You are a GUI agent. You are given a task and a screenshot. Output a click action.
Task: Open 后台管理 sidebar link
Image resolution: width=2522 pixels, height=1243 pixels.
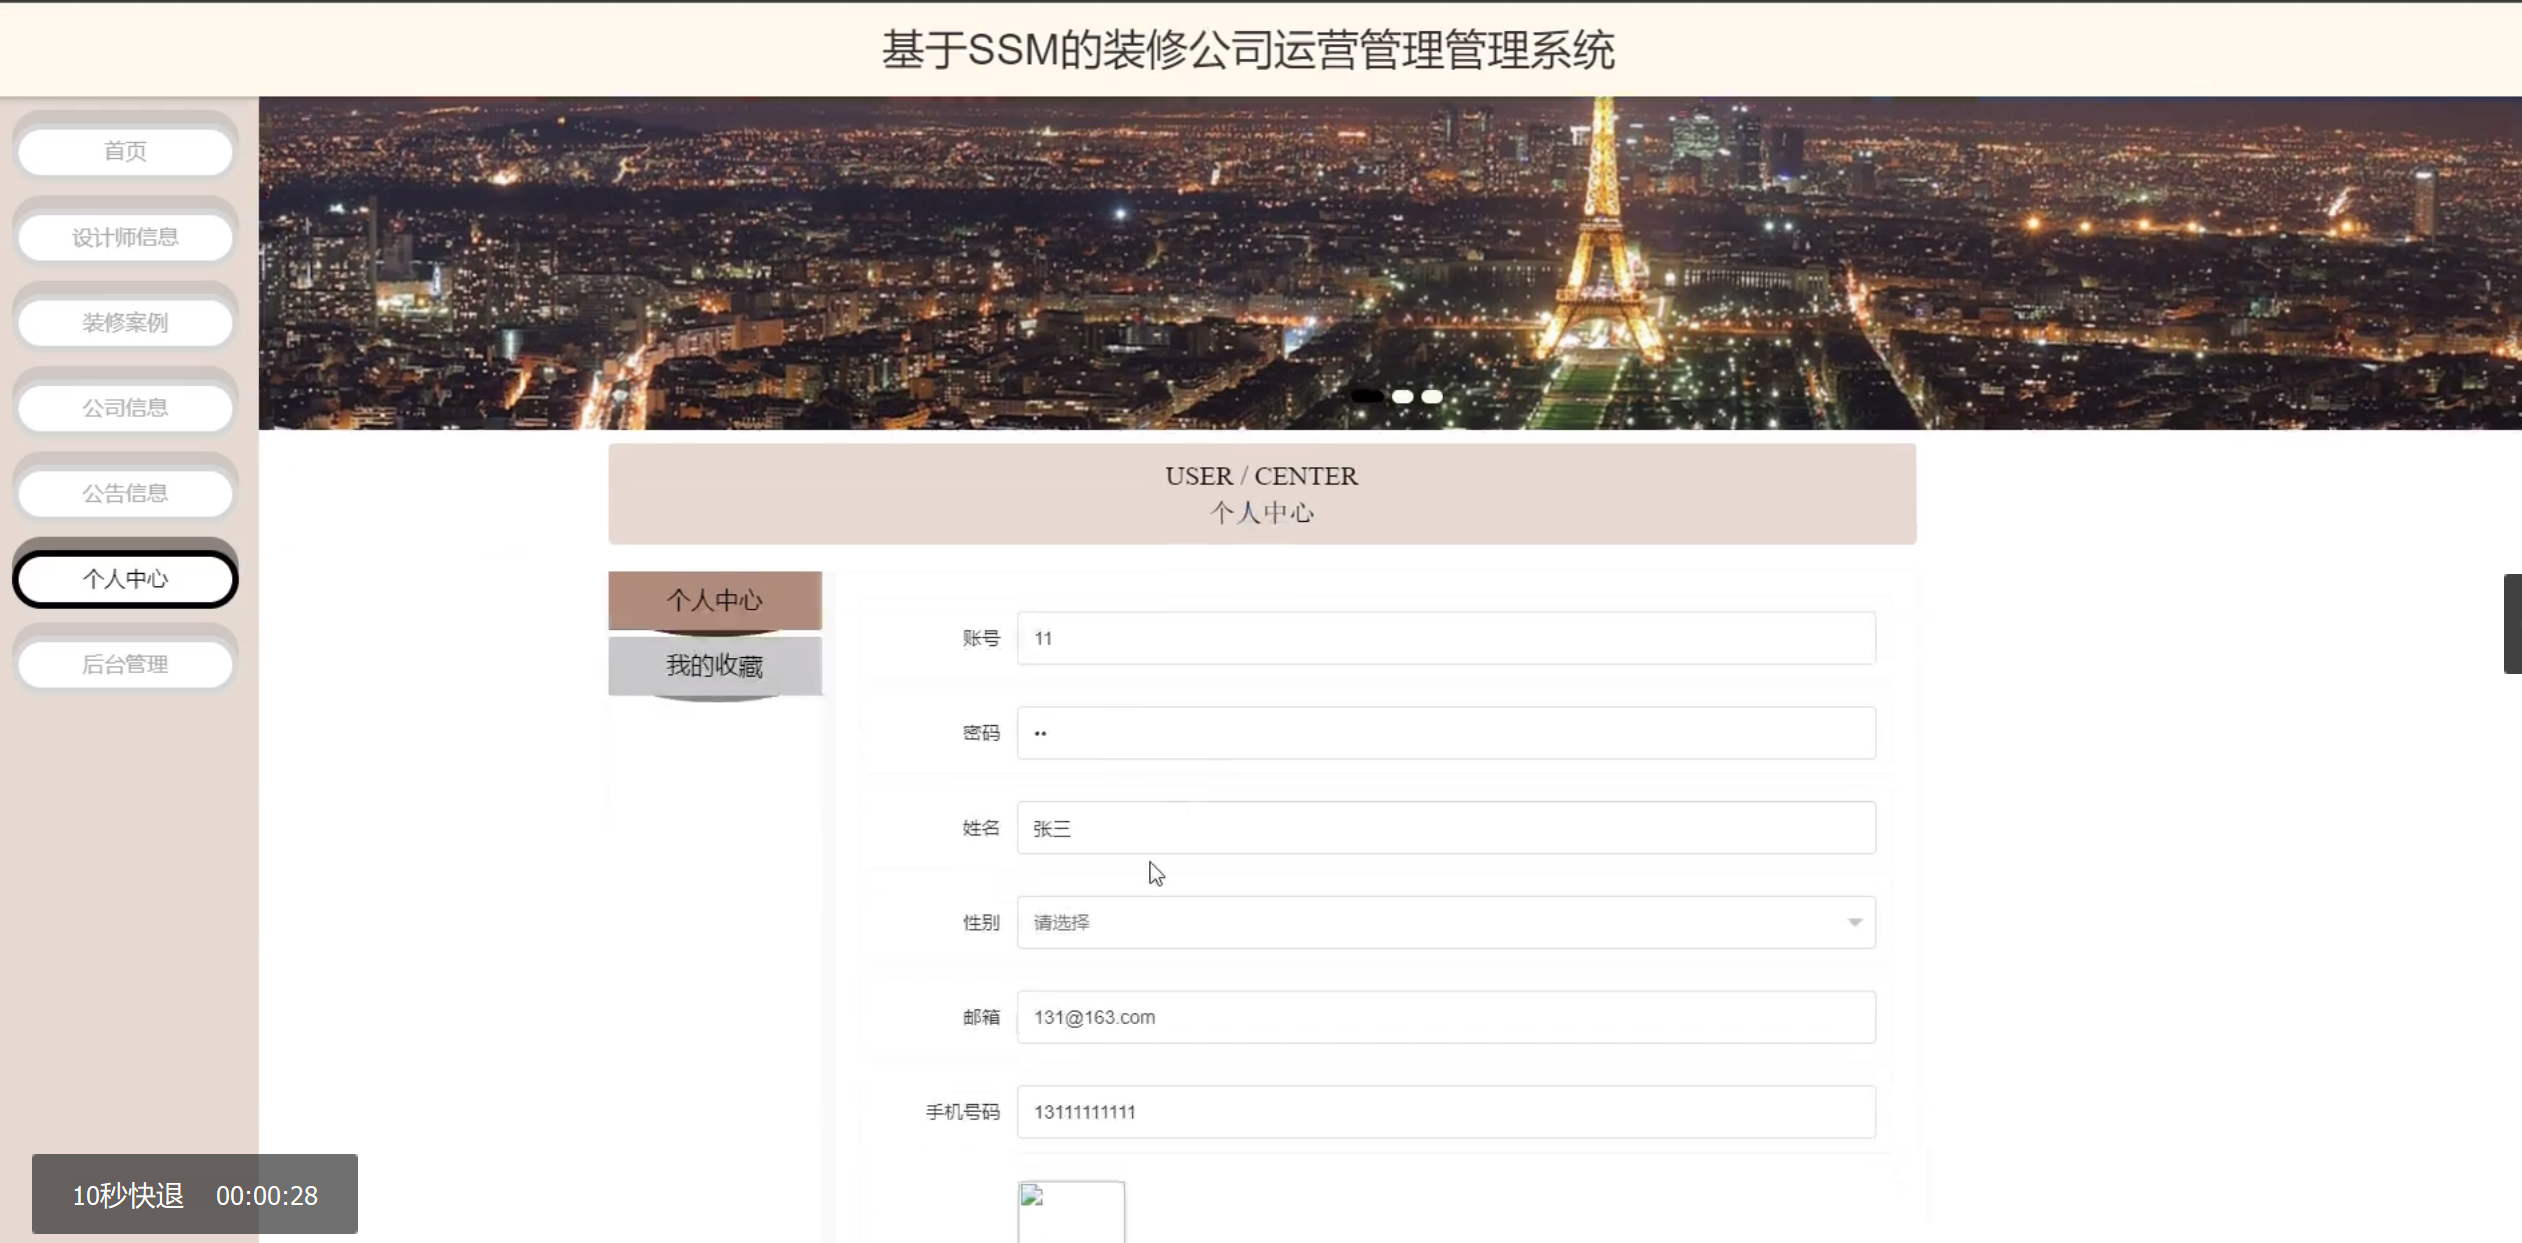point(125,664)
